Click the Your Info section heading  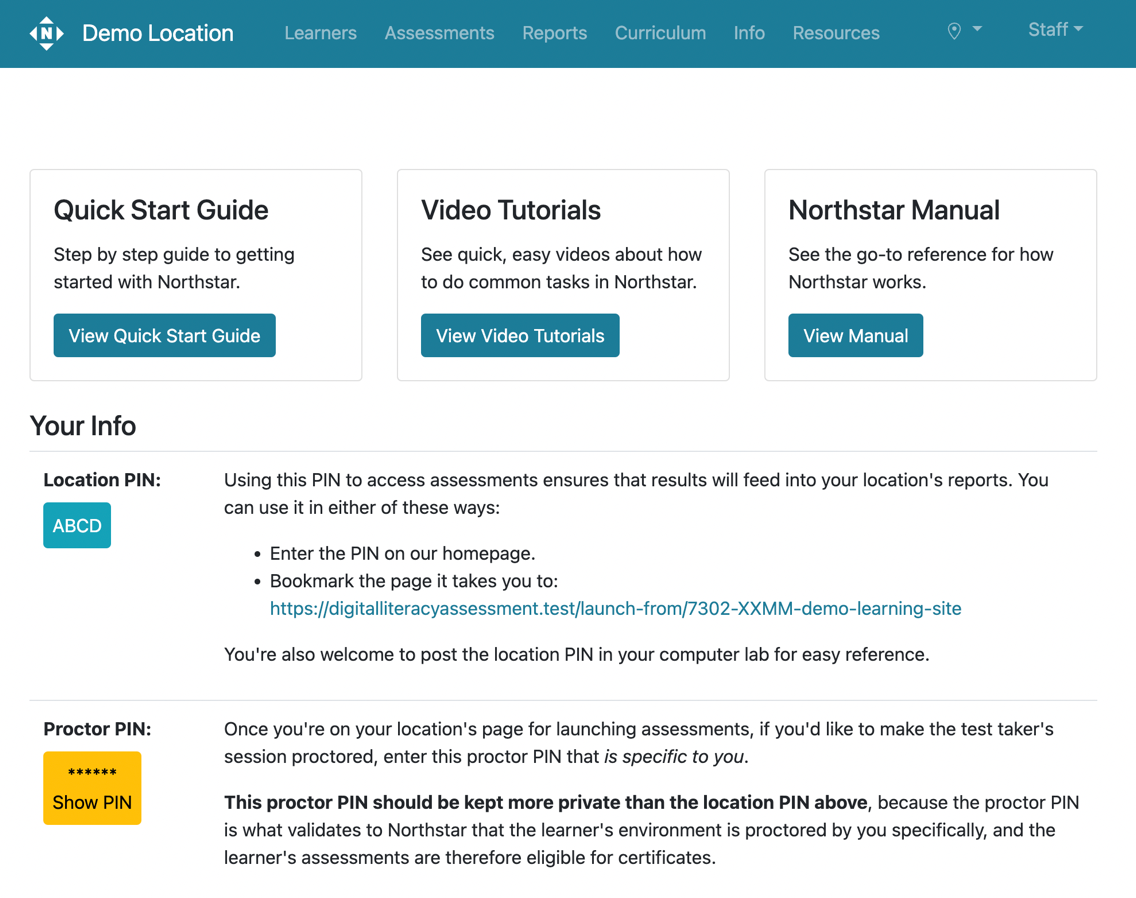point(83,426)
